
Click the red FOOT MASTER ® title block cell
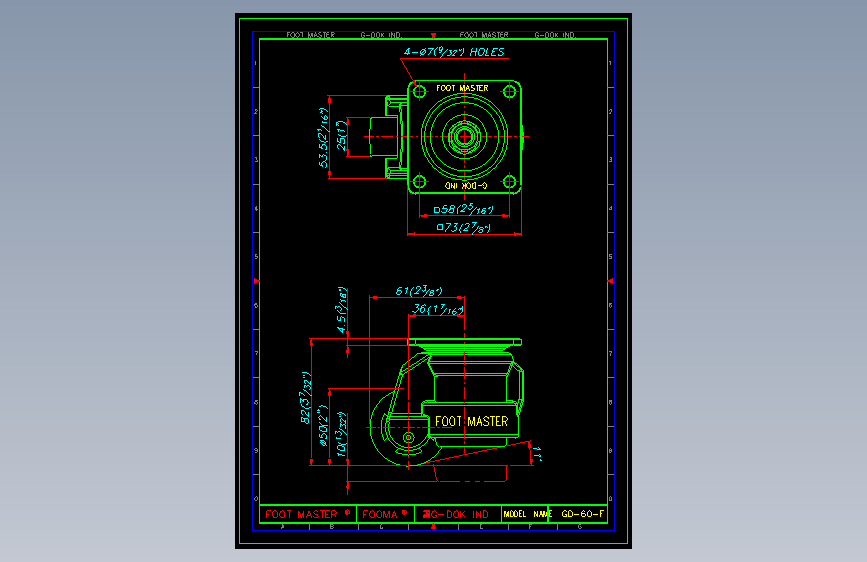click(308, 514)
